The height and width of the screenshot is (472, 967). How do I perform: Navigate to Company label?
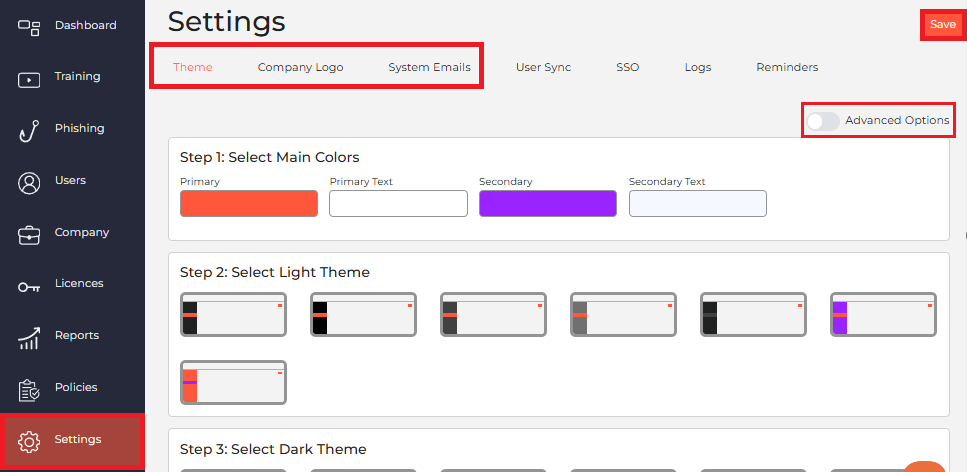81,232
